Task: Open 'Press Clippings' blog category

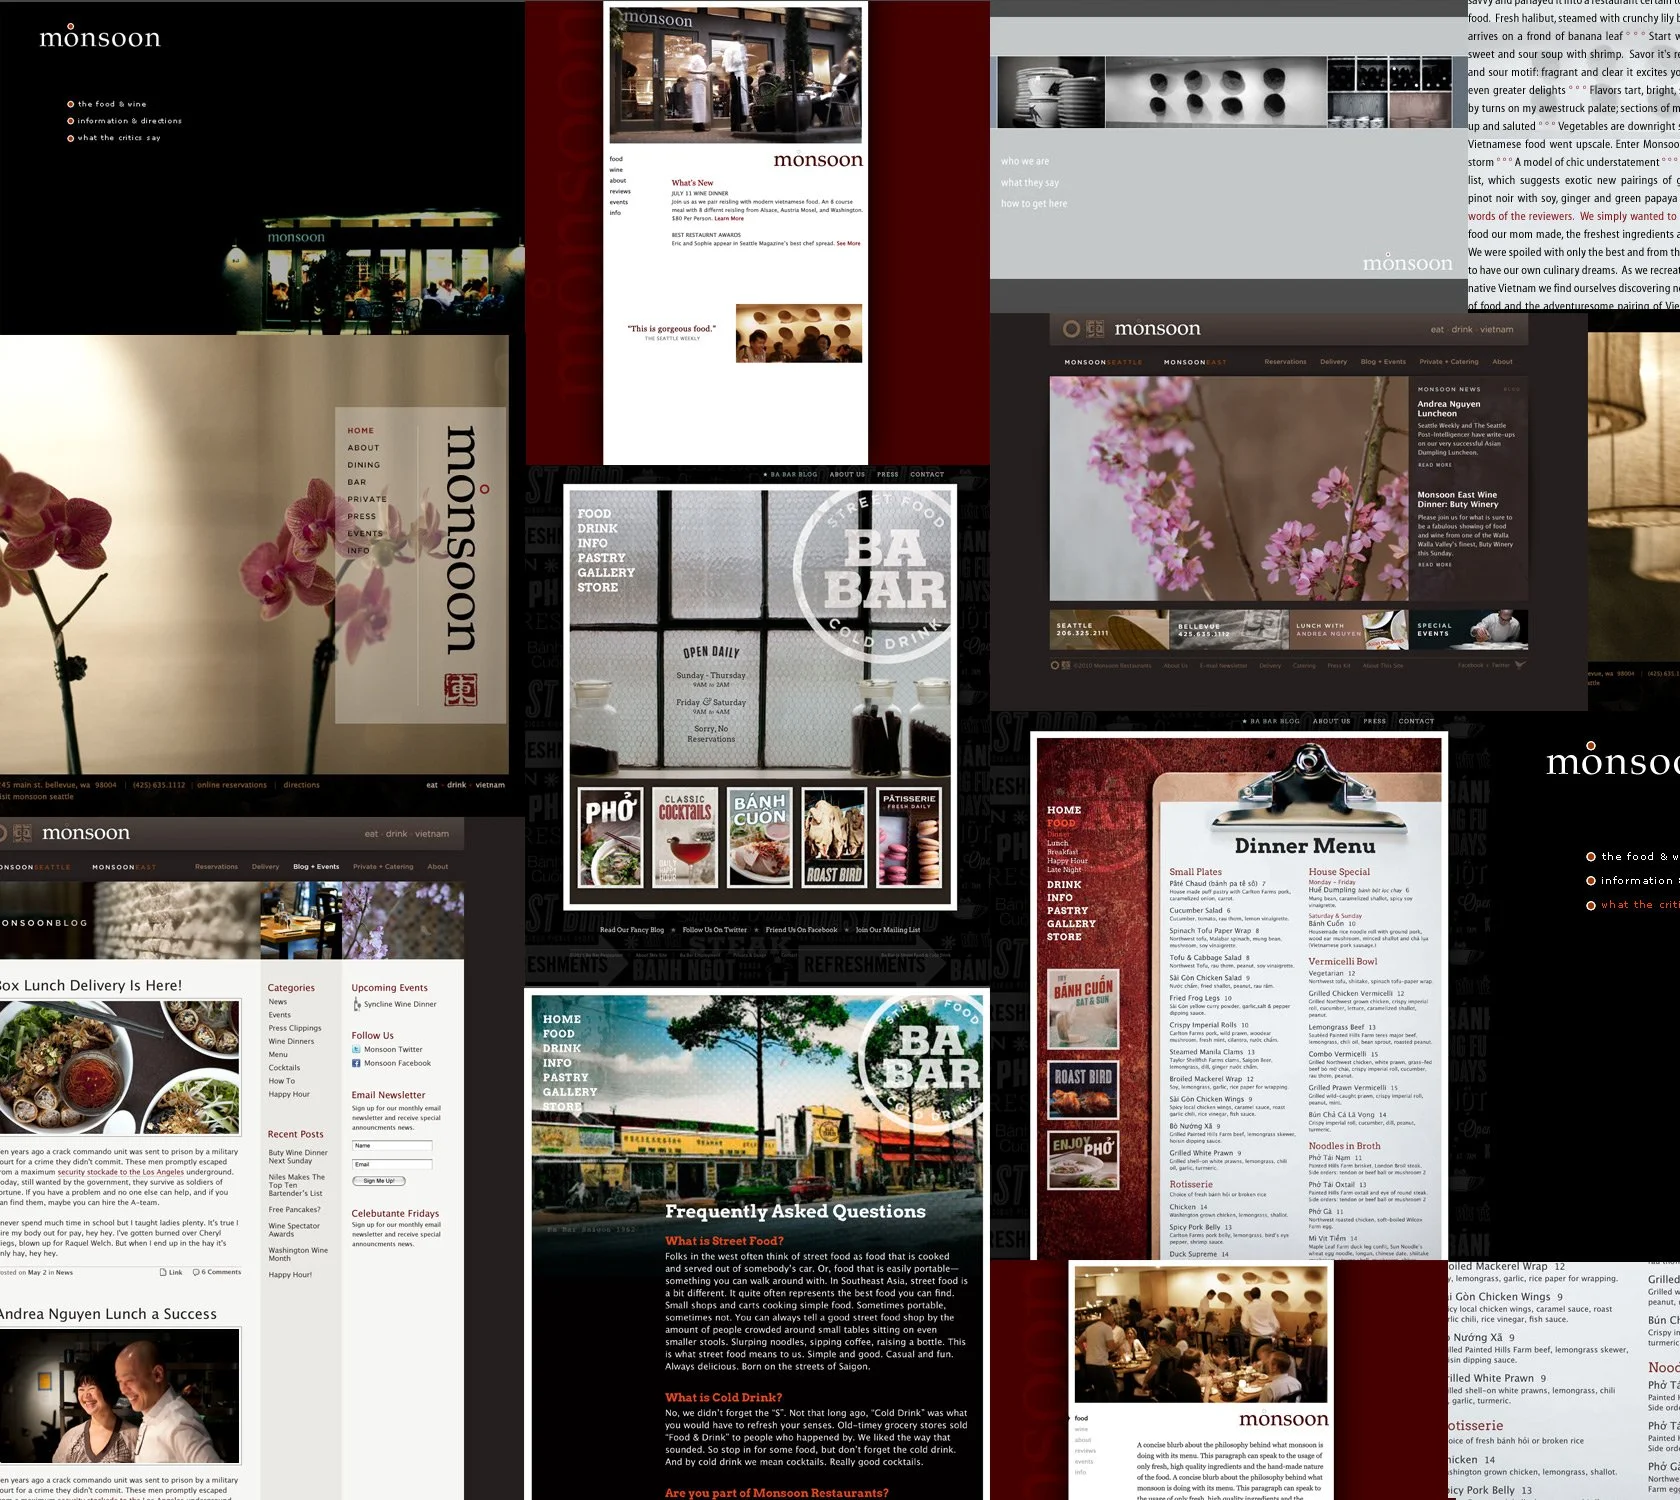Action: (295, 1028)
